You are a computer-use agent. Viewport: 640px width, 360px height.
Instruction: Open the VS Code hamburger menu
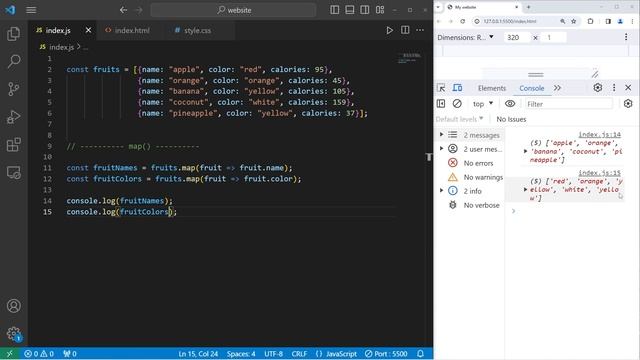[31, 10]
